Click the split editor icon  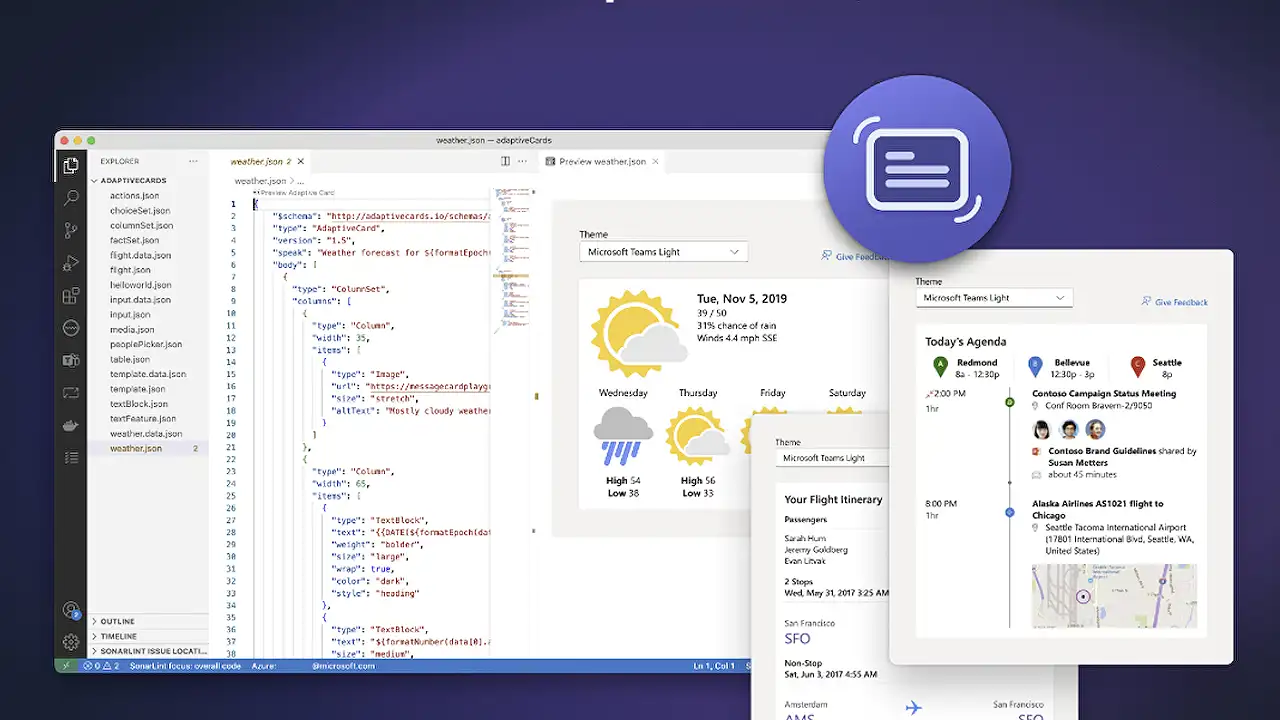coord(505,161)
